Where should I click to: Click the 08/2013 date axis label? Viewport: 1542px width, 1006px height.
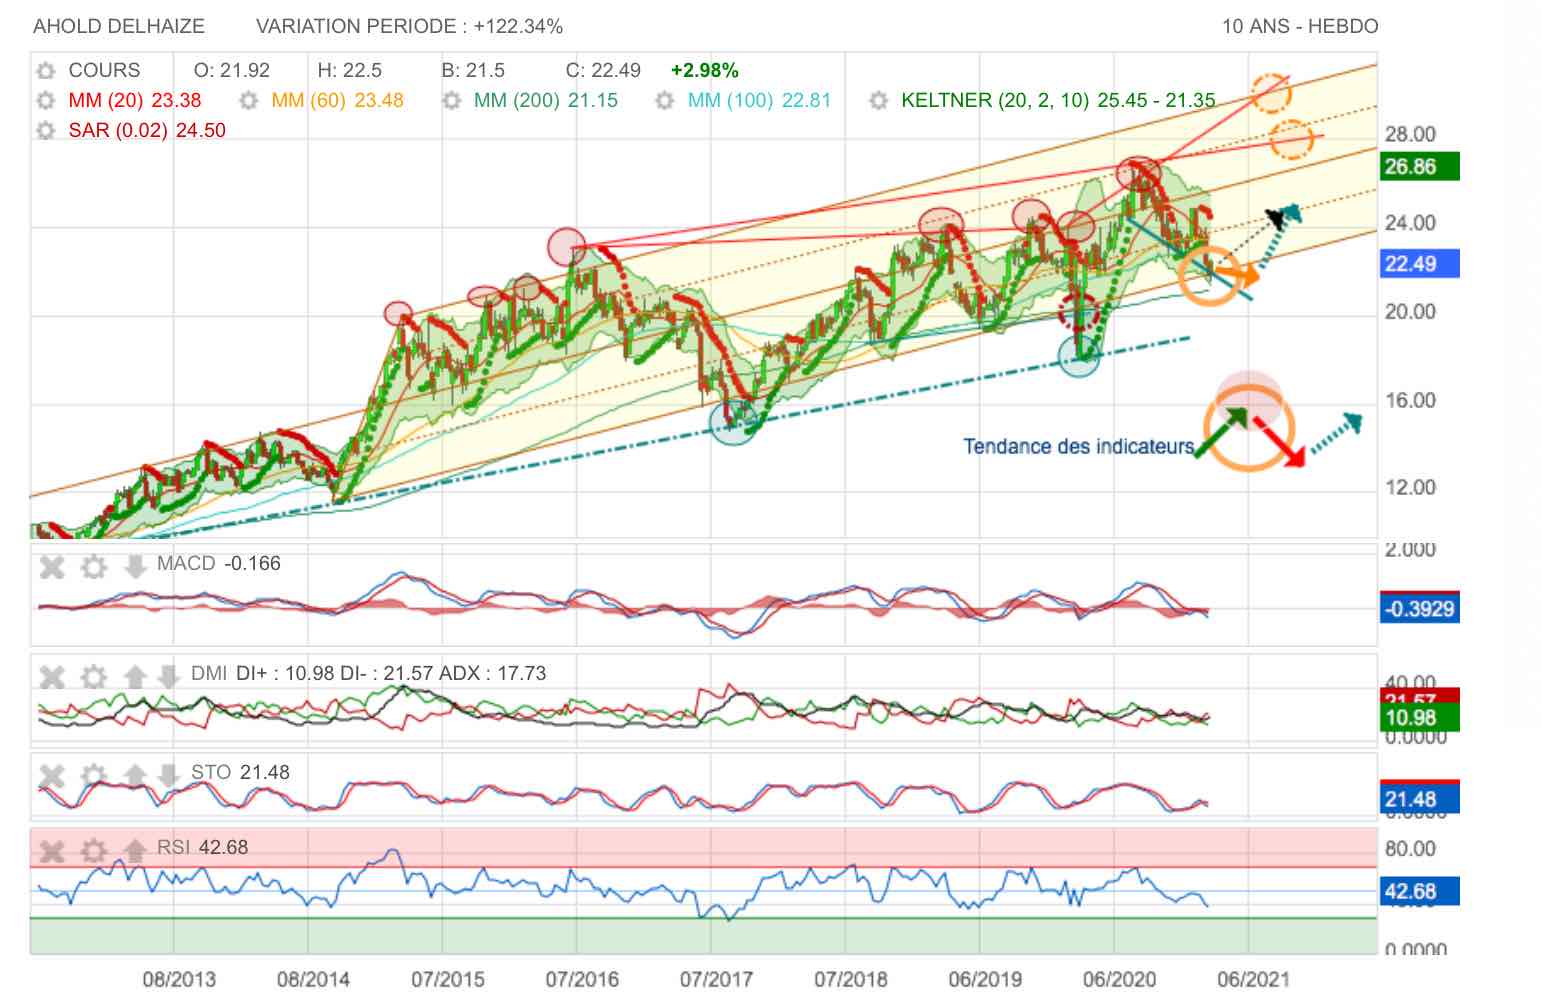(x=179, y=980)
